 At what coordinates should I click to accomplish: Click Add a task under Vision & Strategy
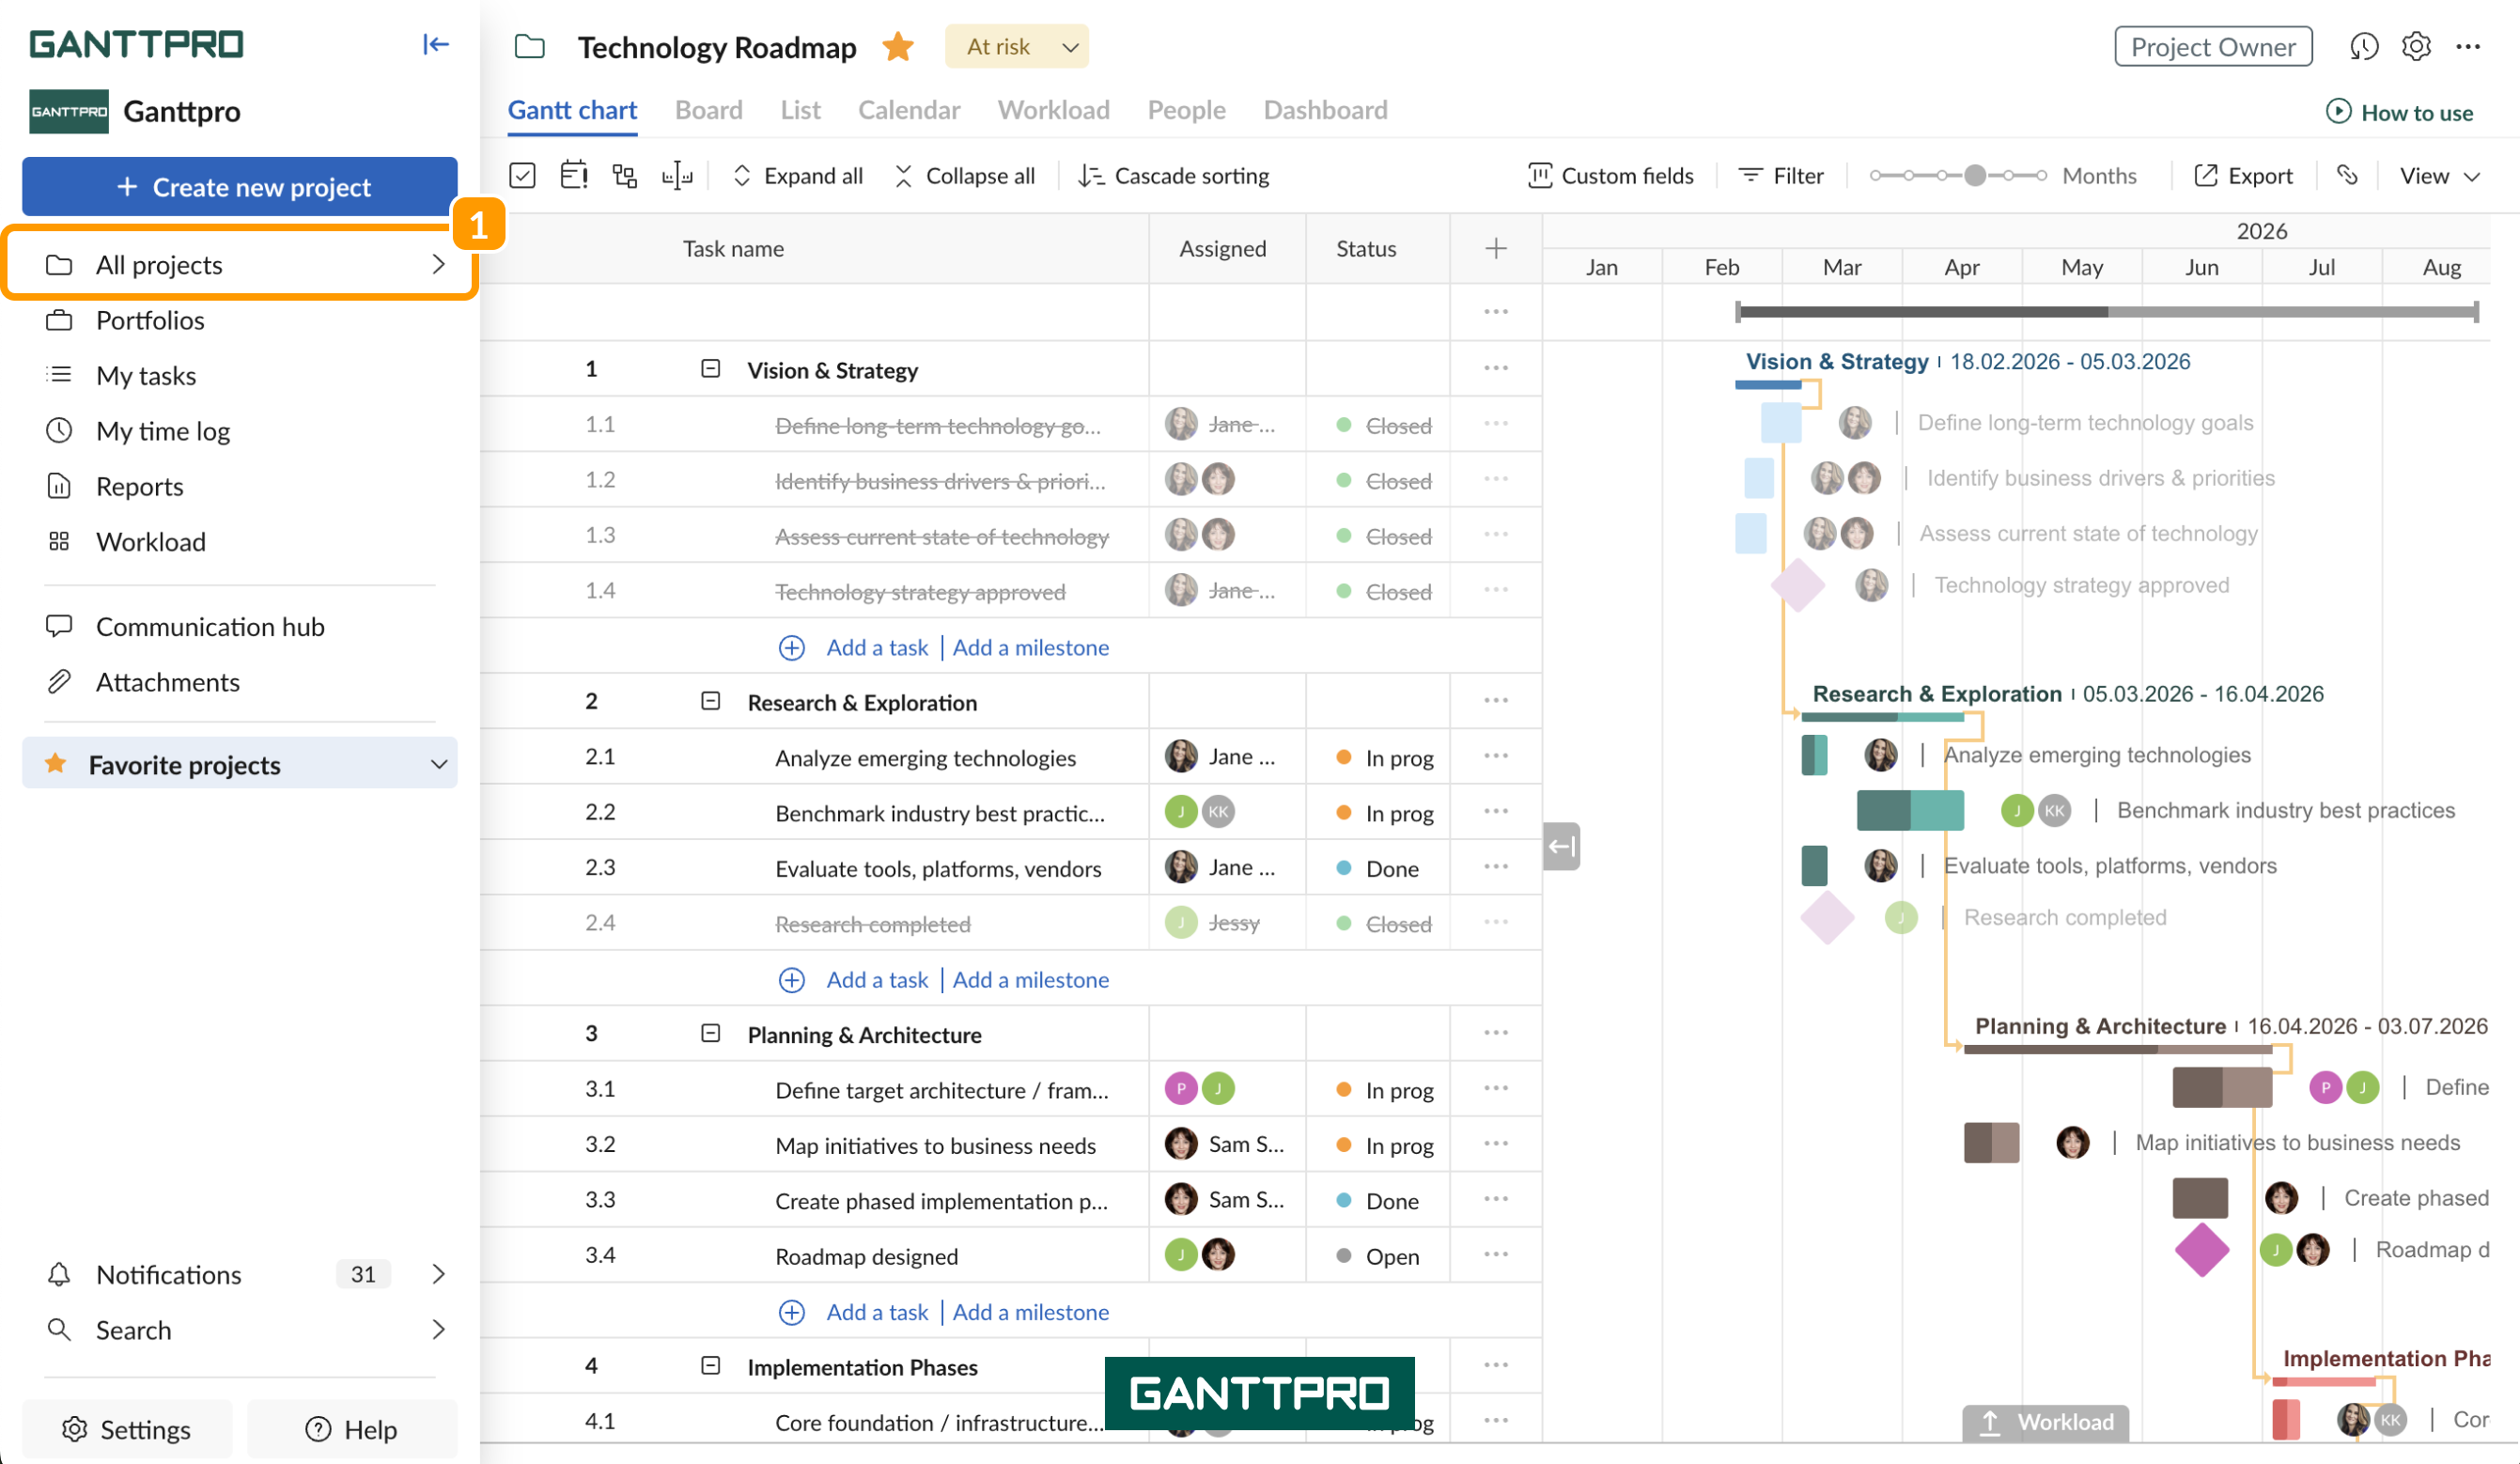pos(877,647)
